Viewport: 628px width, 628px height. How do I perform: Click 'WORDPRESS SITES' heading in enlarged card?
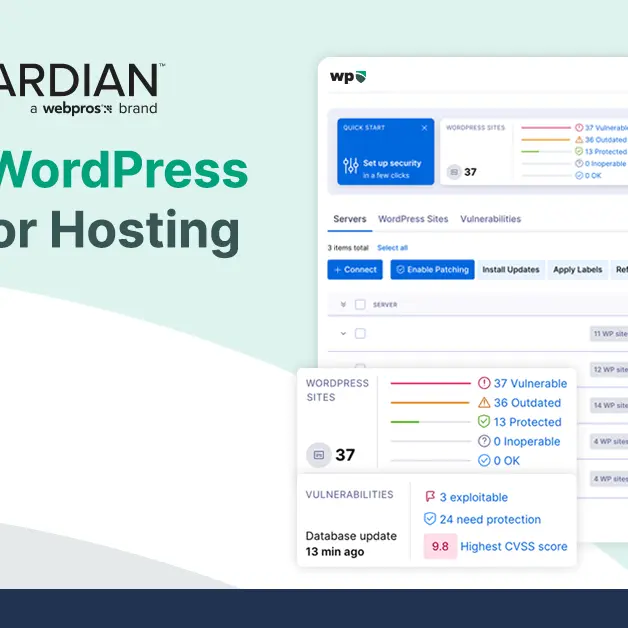(337, 390)
